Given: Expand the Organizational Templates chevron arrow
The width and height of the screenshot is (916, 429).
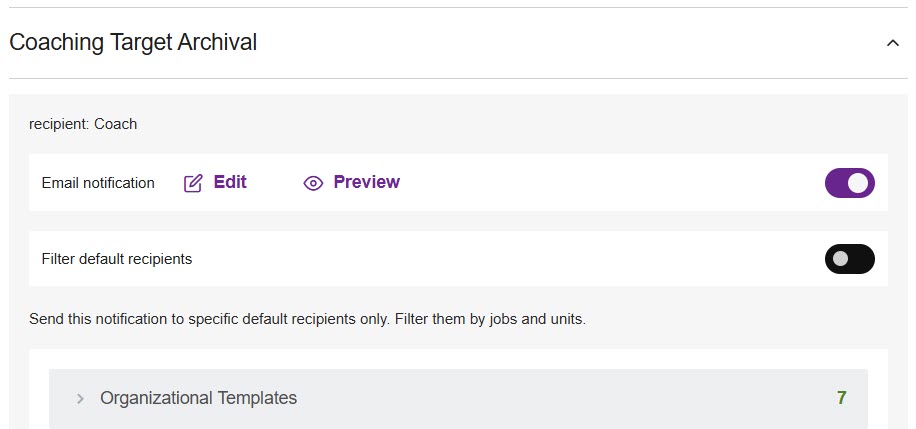Looking at the screenshot, I should (x=80, y=399).
